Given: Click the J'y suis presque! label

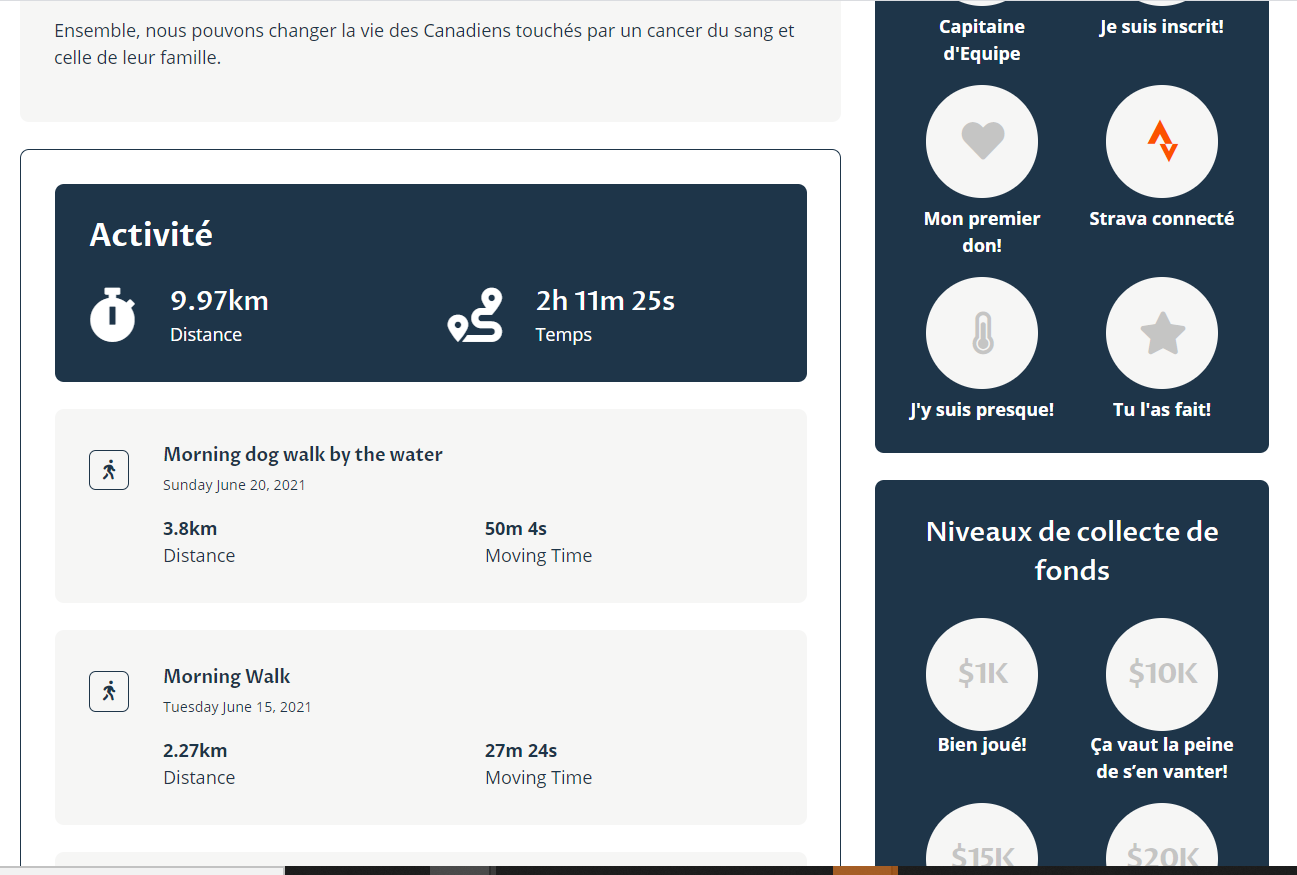Looking at the screenshot, I should pyautogui.click(x=982, y=410).
